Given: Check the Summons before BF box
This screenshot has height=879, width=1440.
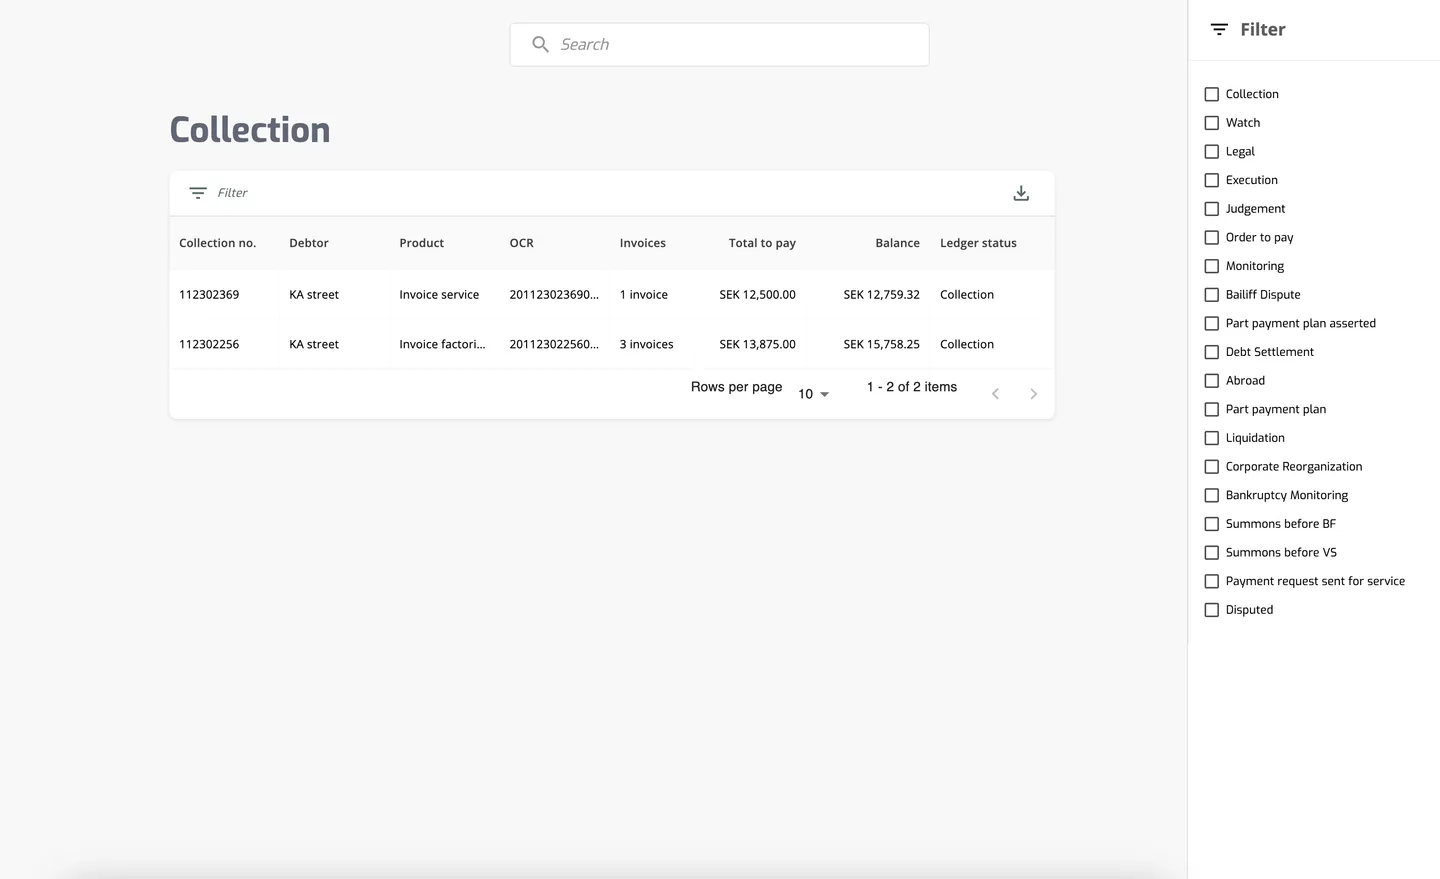Looking at the screenshot, I should pyautogui.click(x=1212, y=524).
